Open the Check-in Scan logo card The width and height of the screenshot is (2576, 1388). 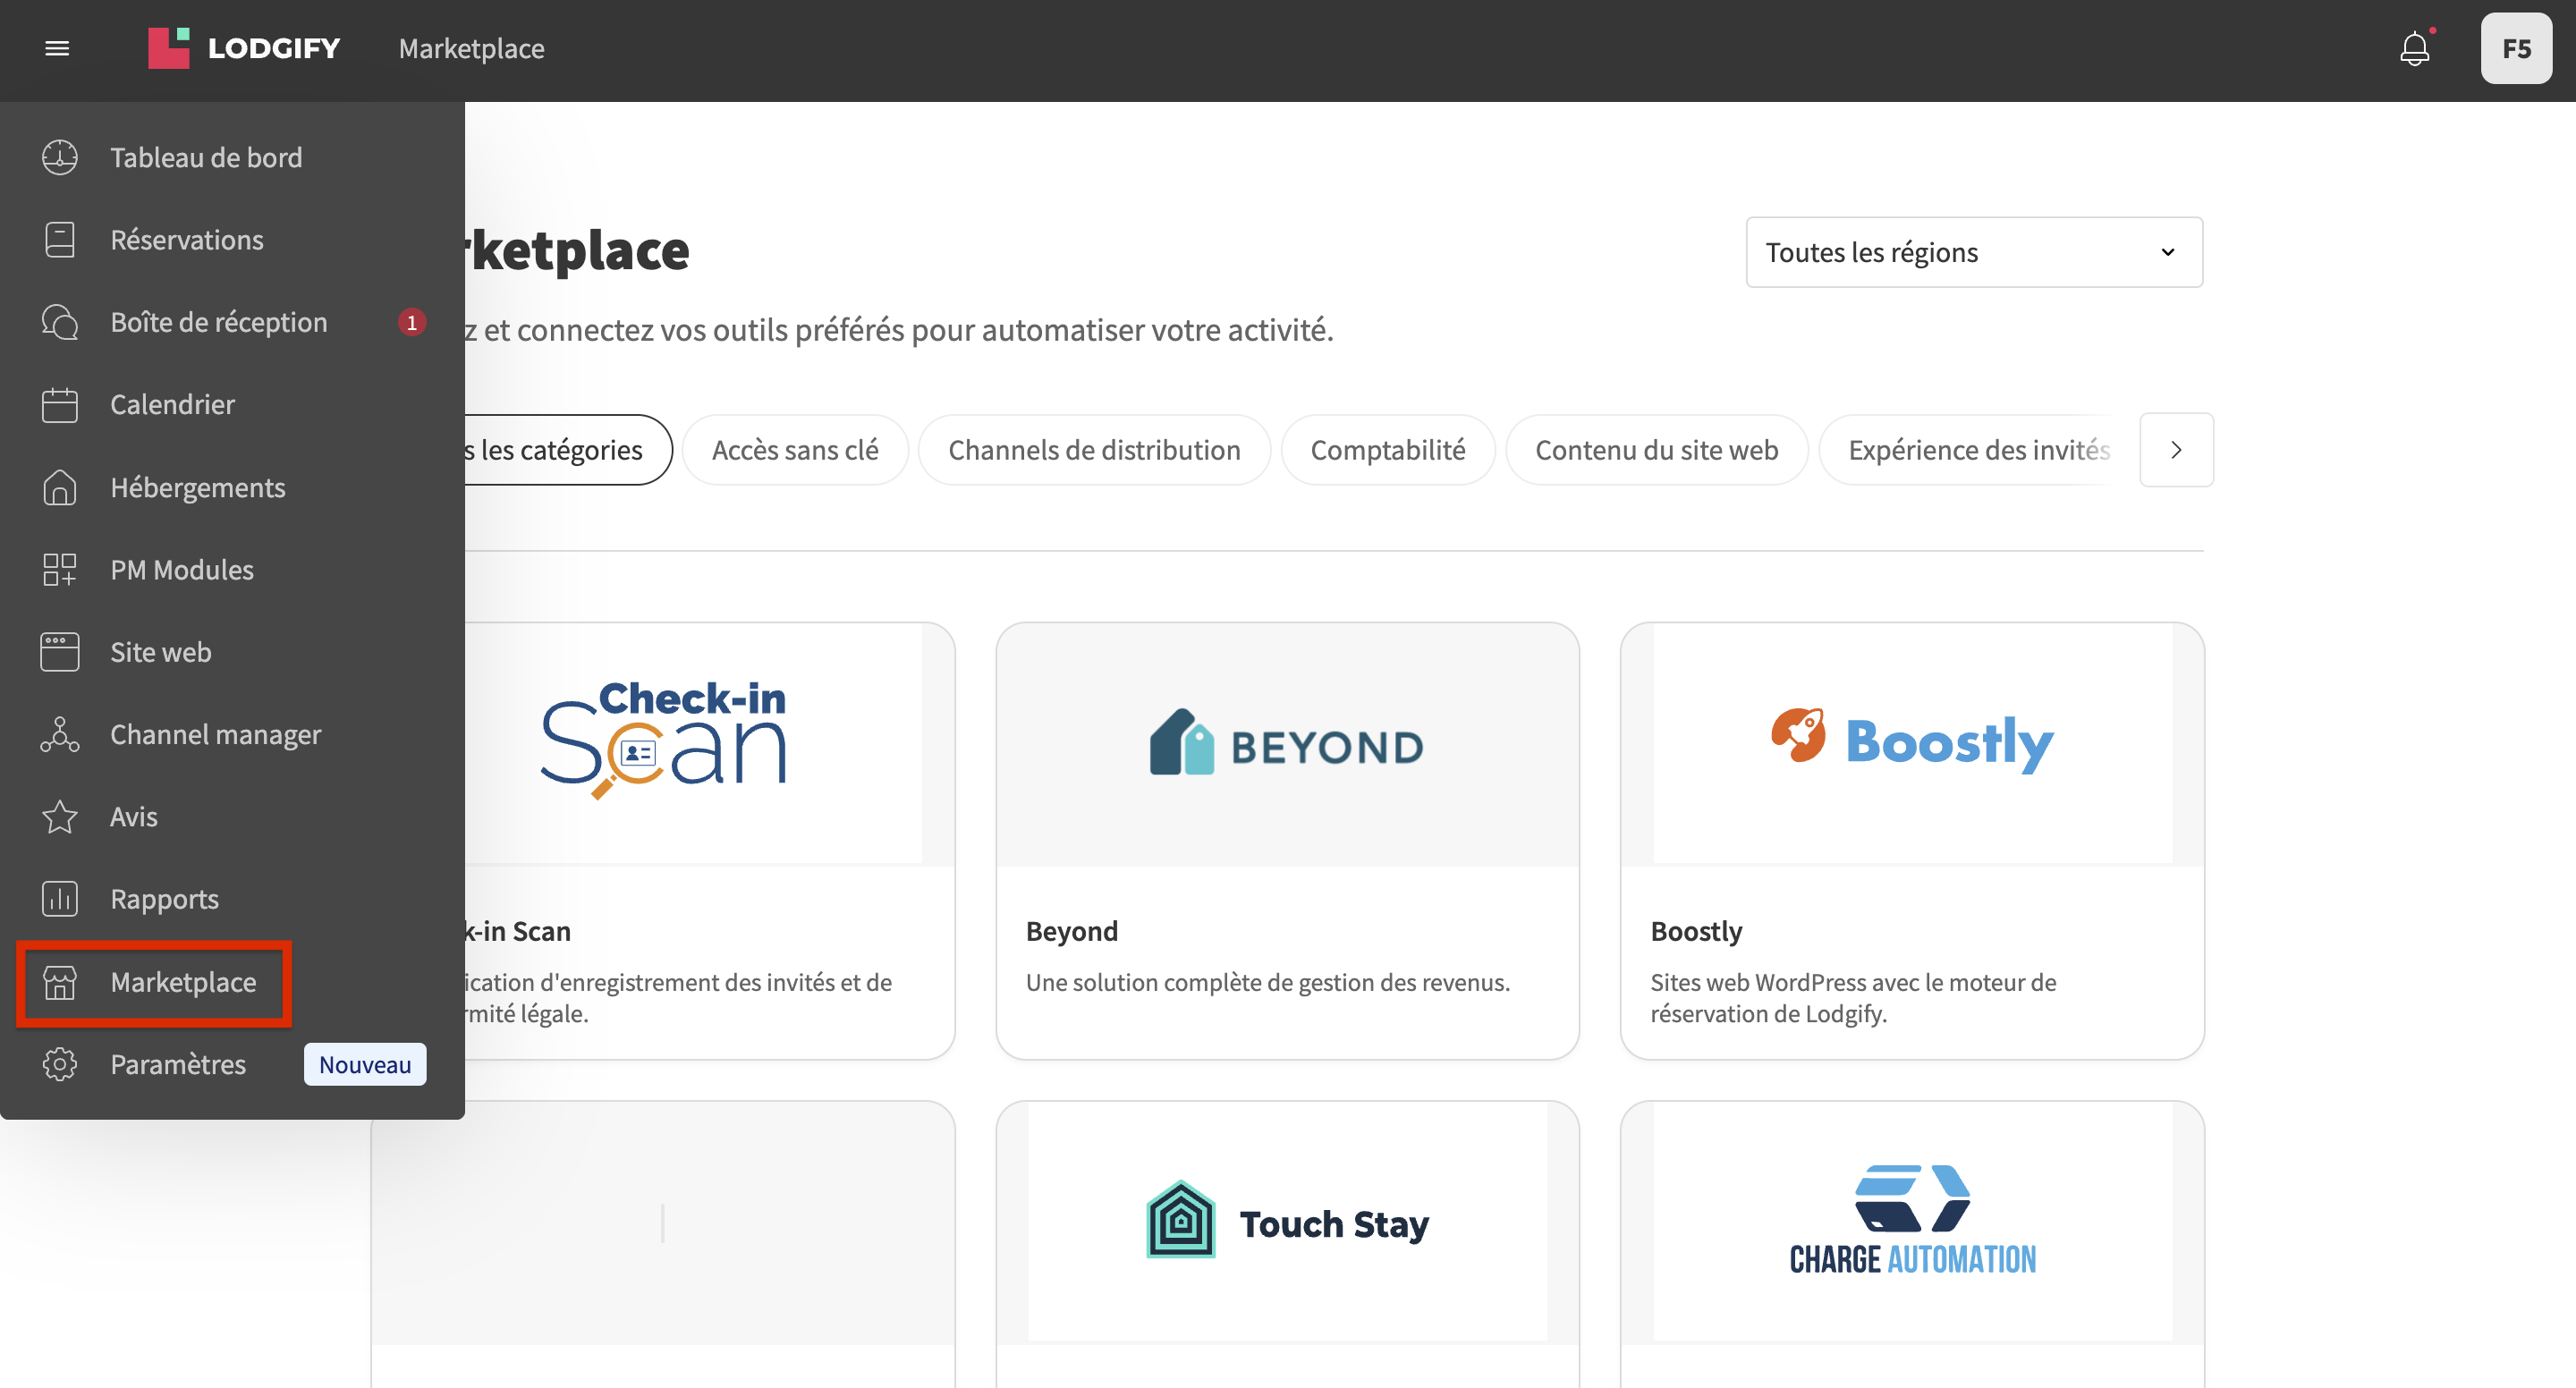(663, 743)
